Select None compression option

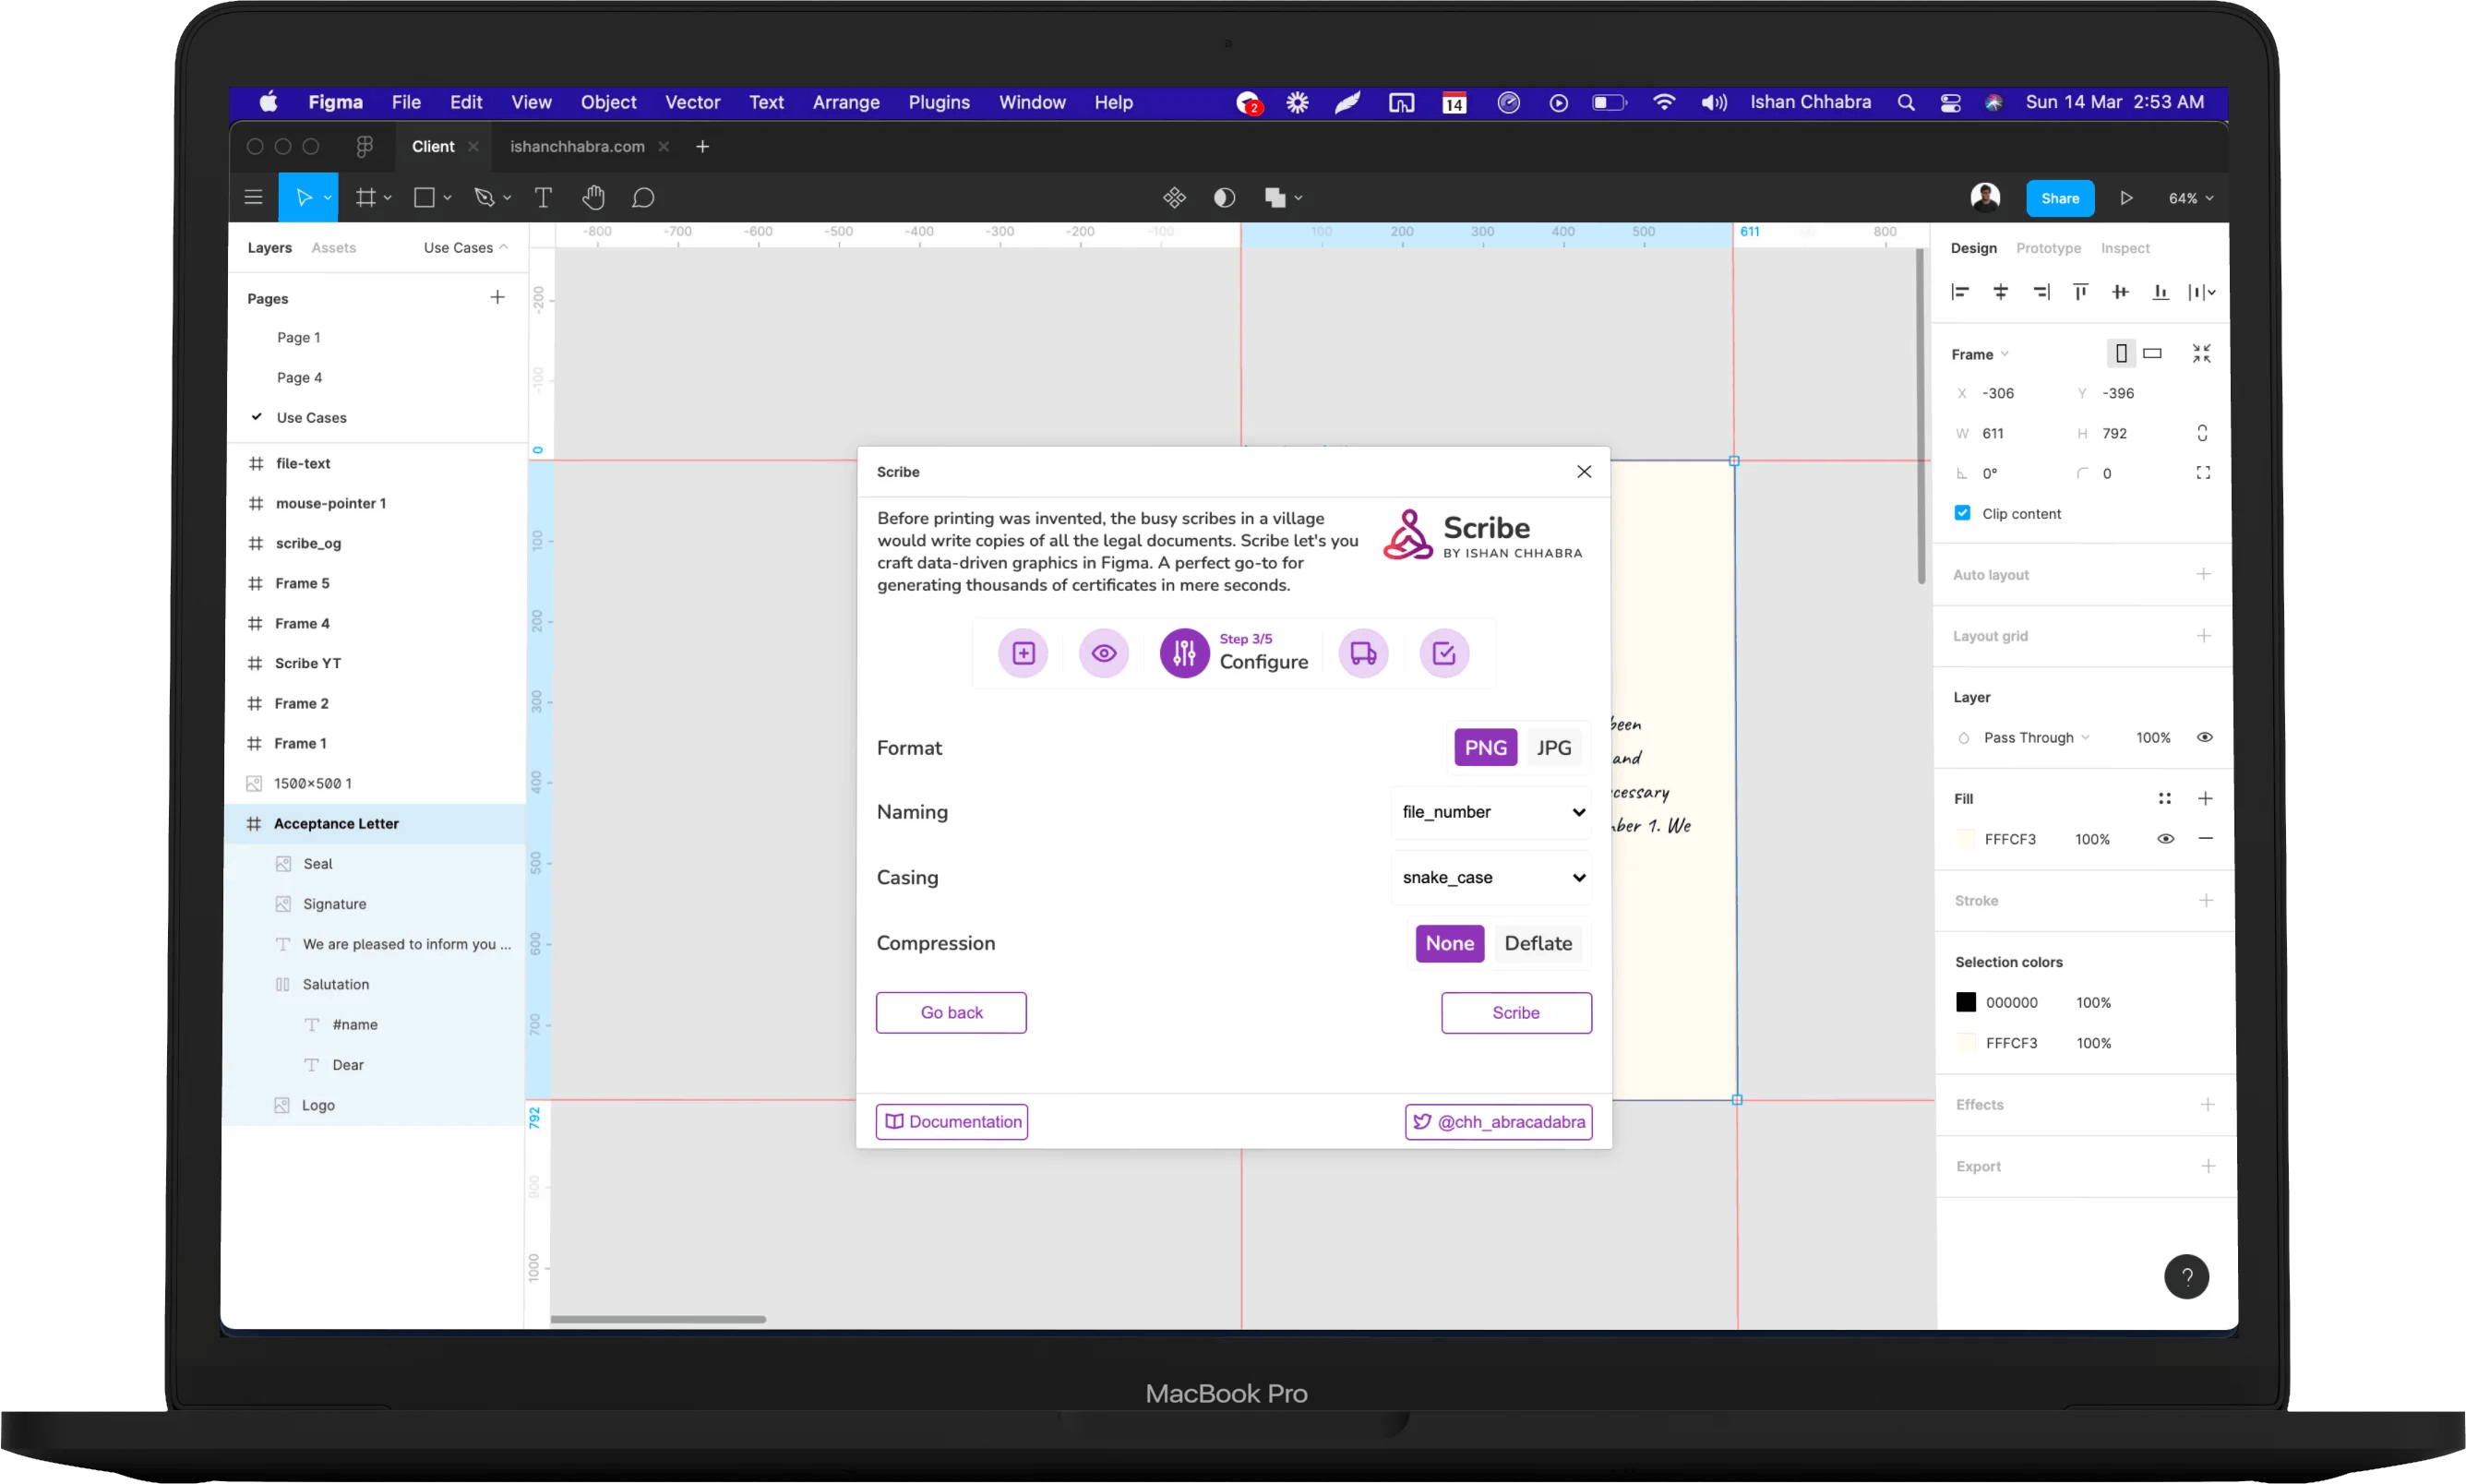point(1449,943)
